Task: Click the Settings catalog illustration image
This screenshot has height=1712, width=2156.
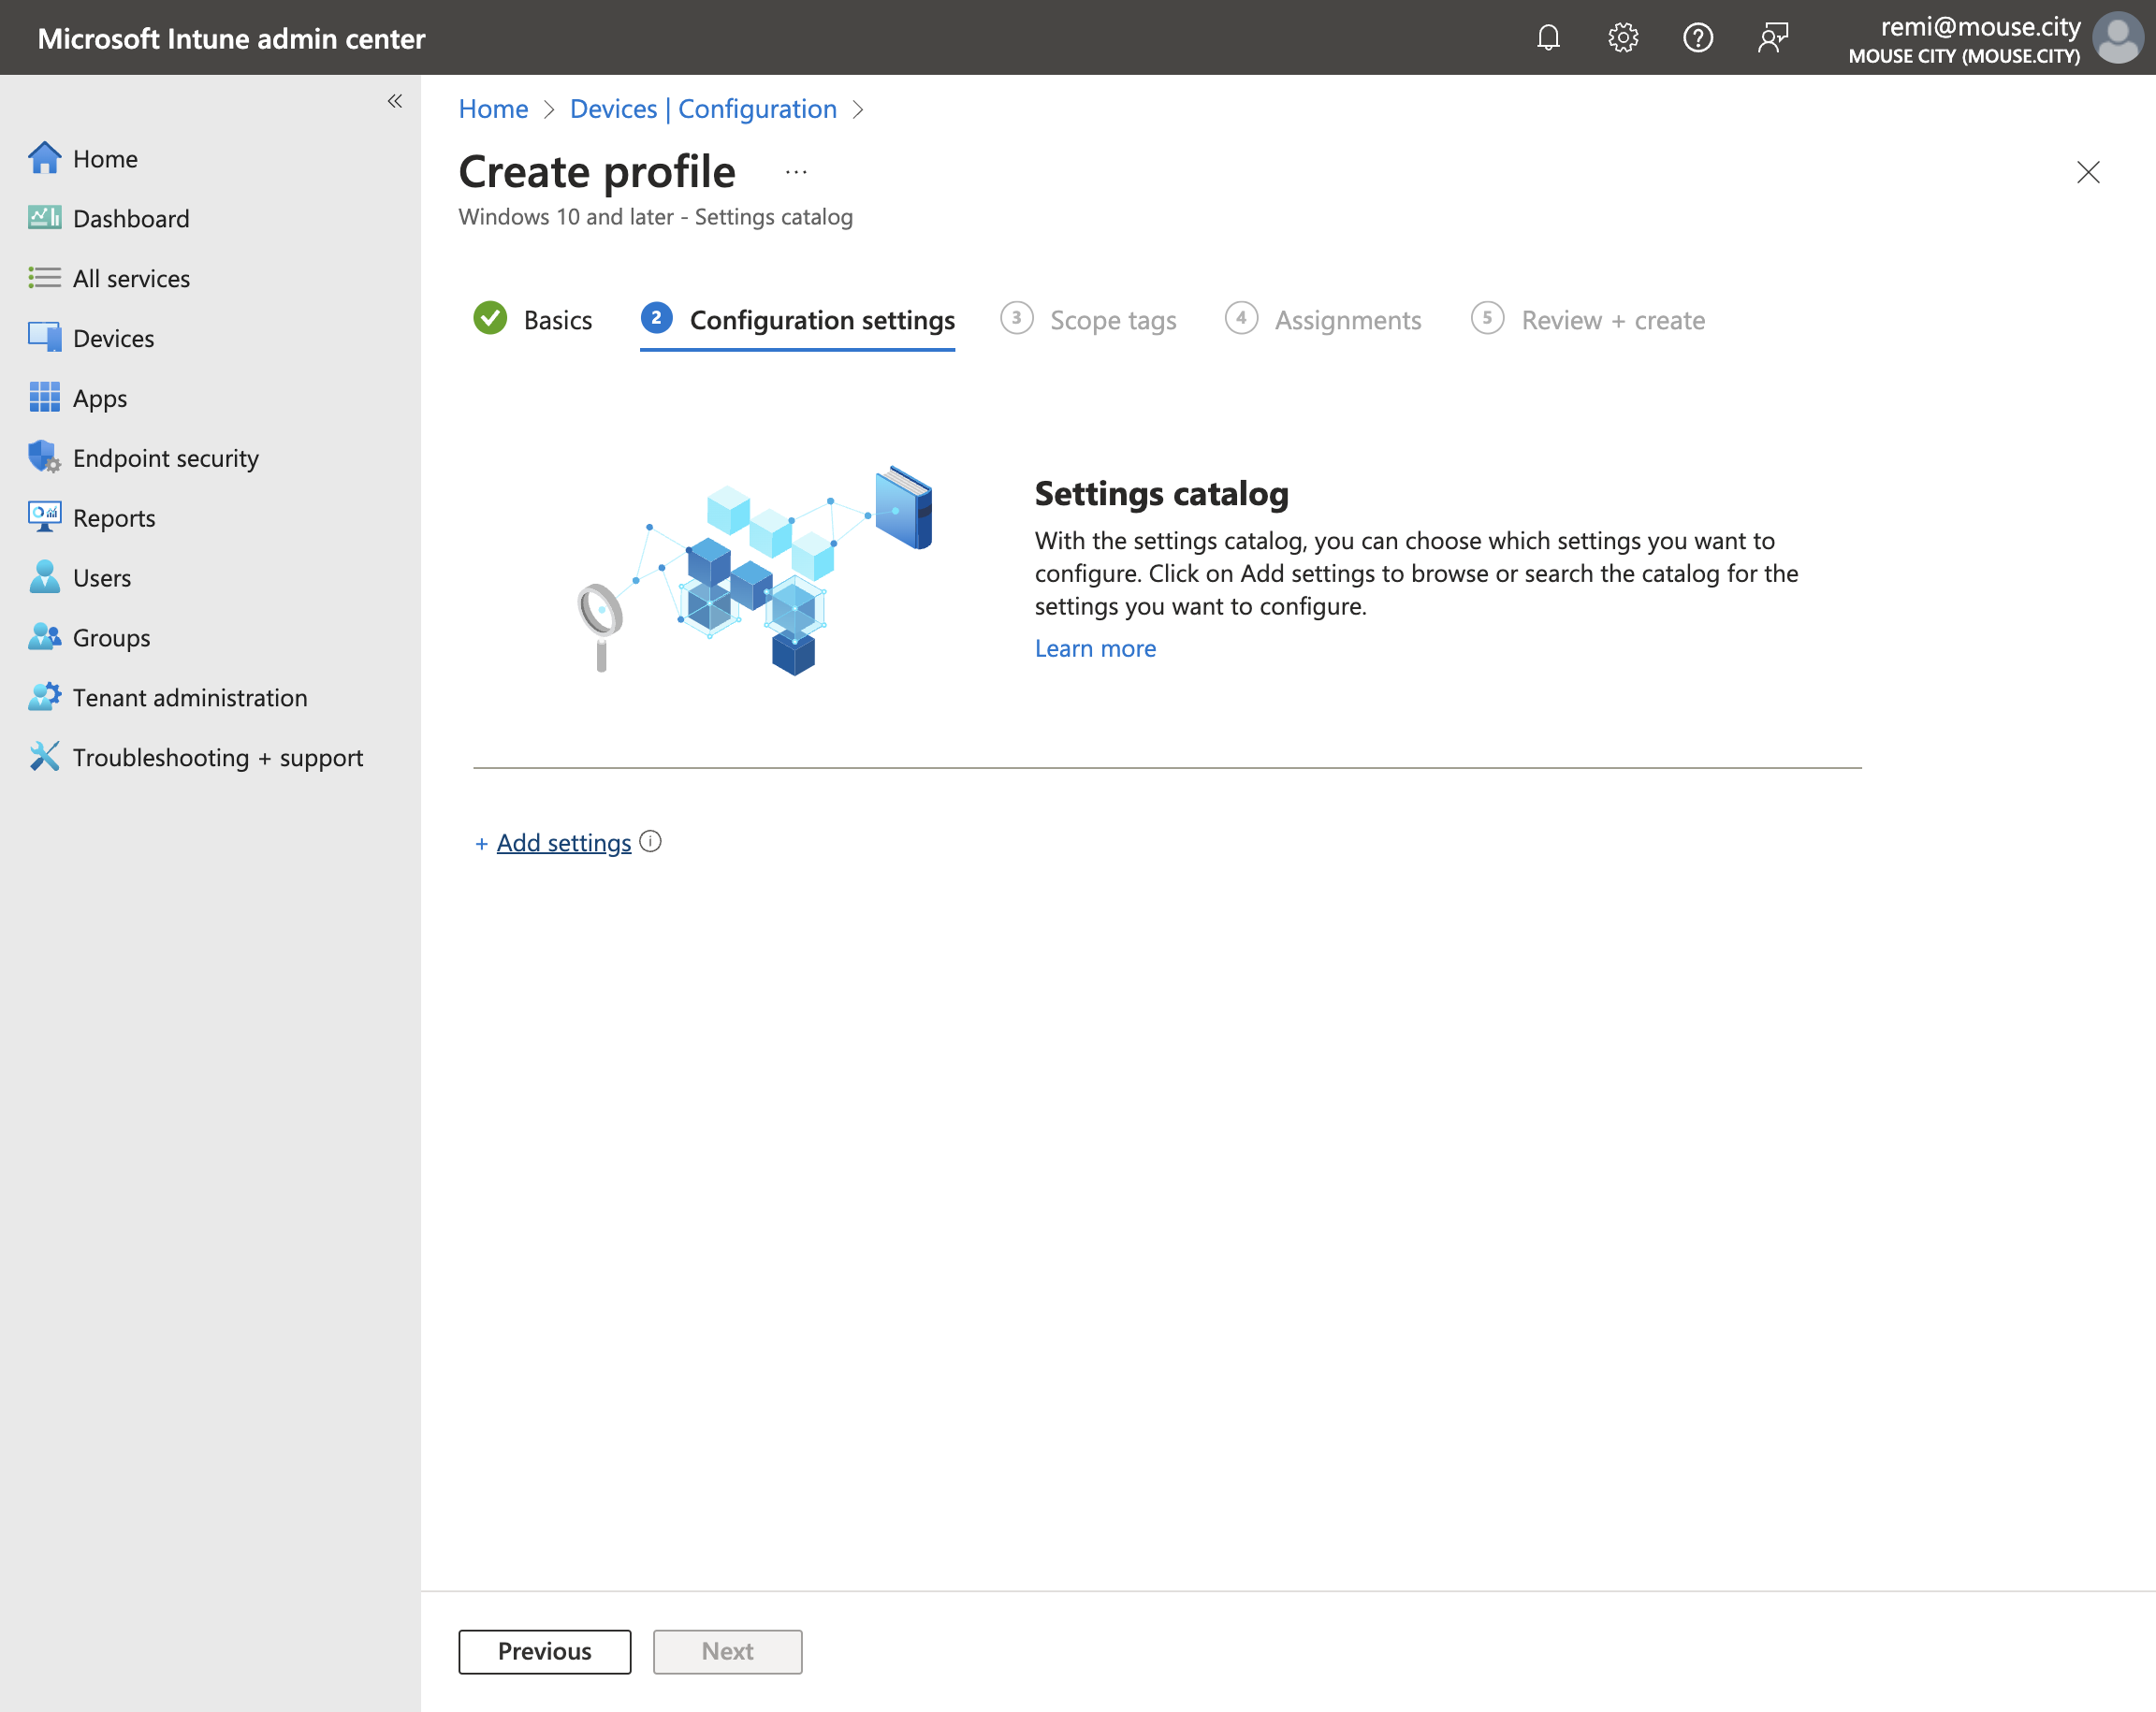Action: [756, 571]
